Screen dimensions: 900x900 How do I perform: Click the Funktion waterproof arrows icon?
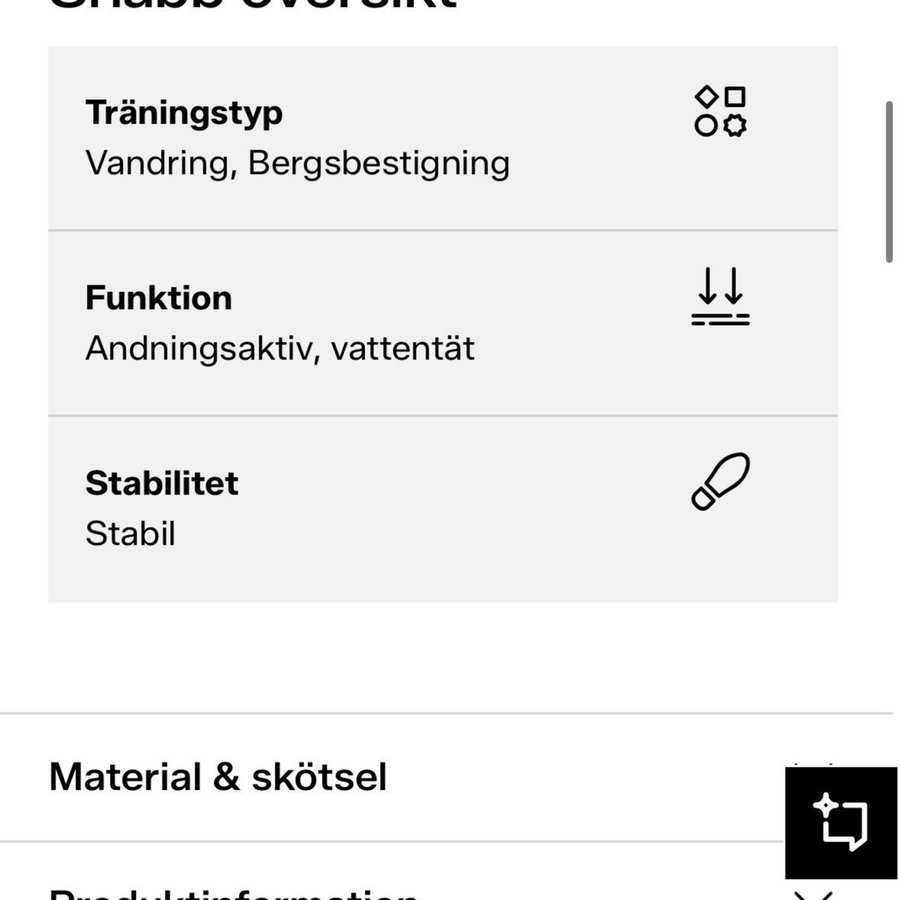coord(720,297)
